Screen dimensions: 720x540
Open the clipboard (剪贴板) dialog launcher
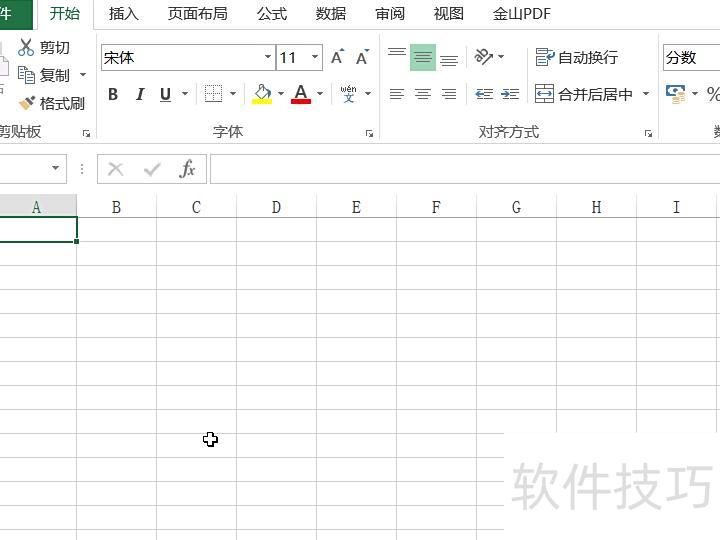[86, 134]
